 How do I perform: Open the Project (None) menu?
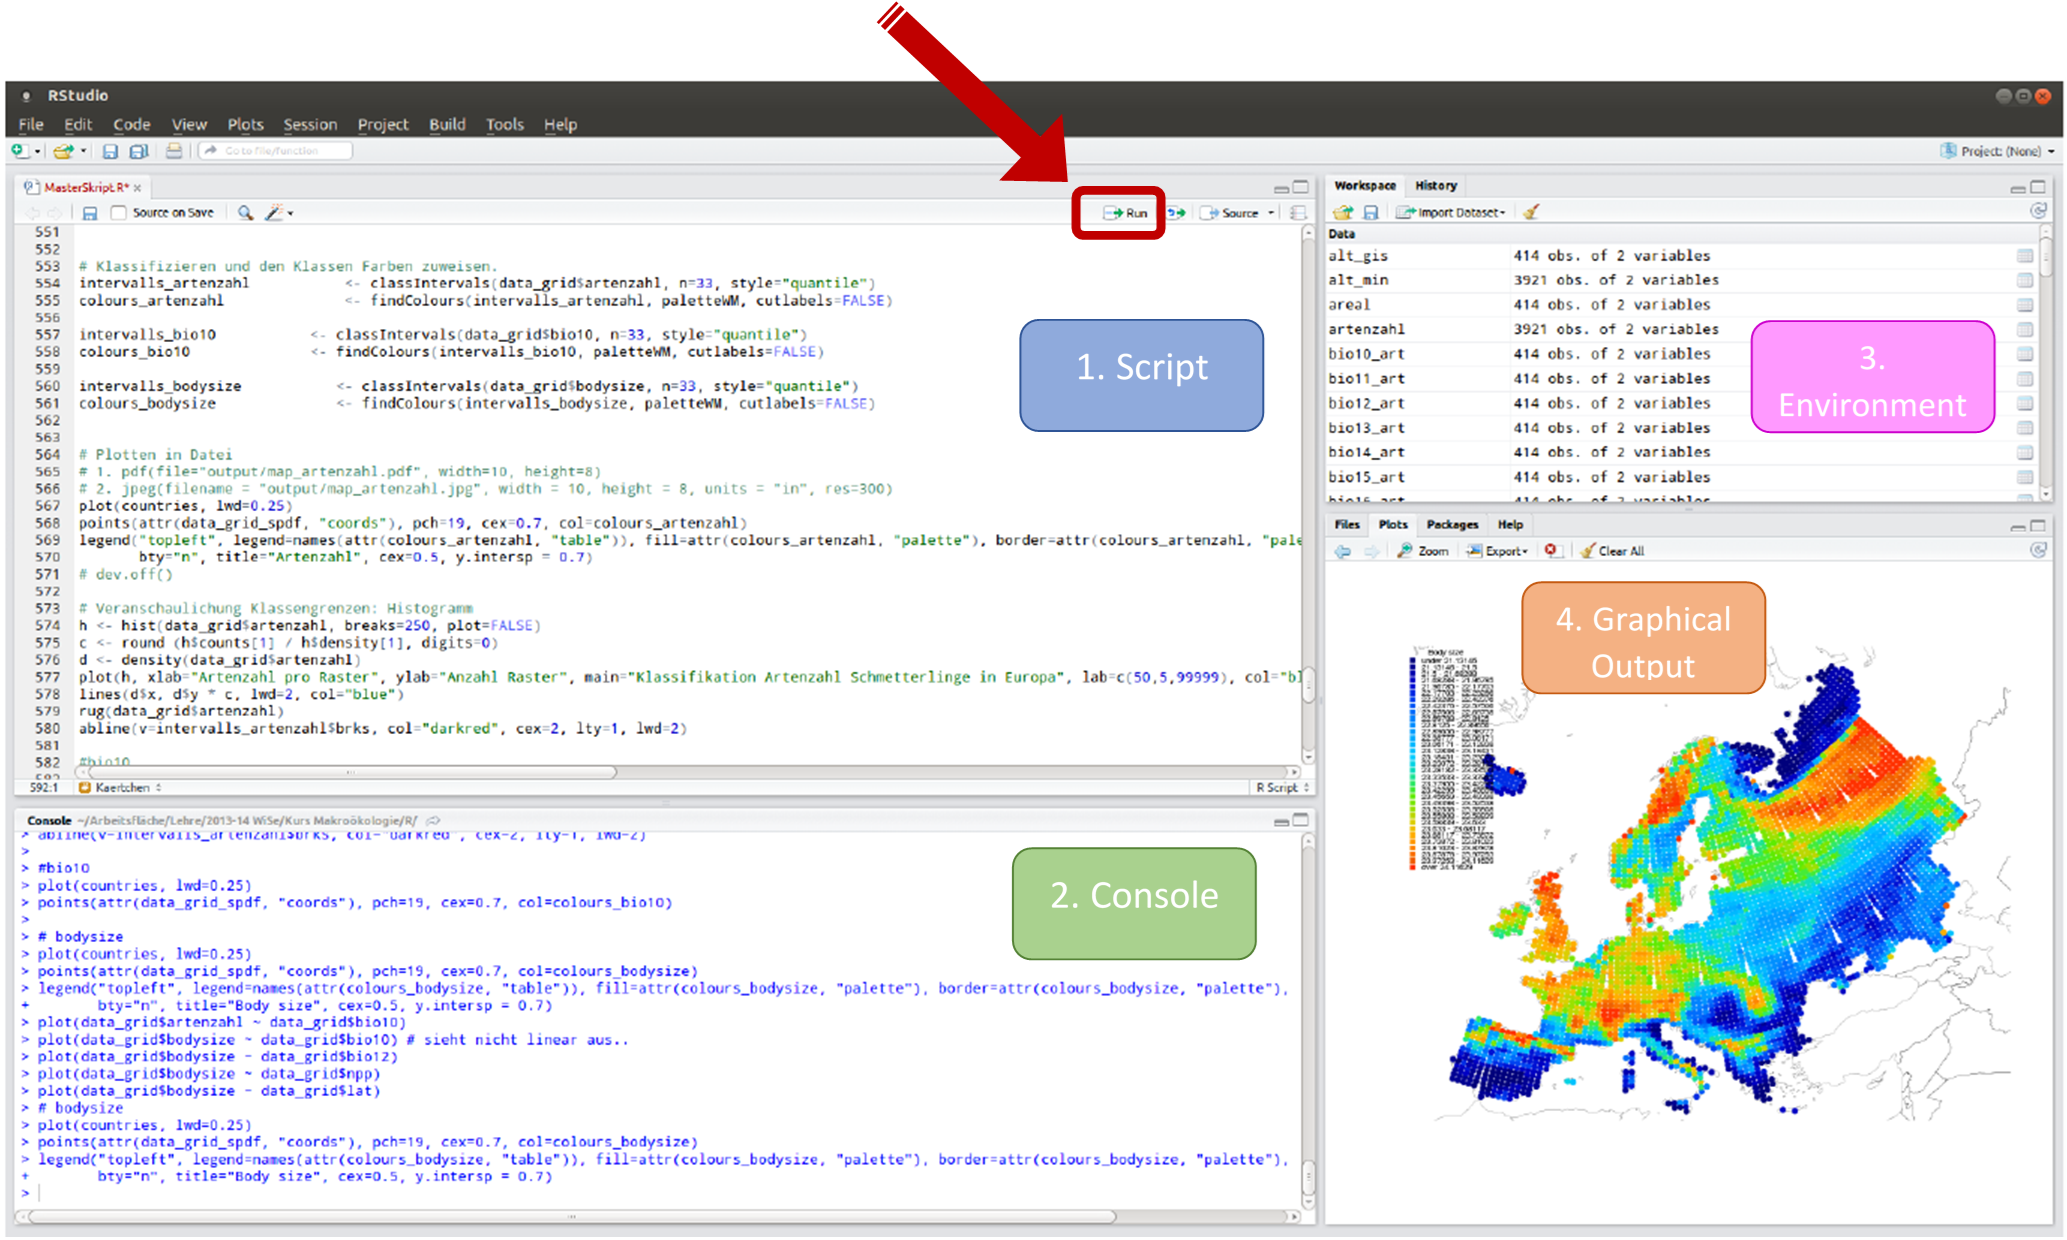(x=1999, y=151)
